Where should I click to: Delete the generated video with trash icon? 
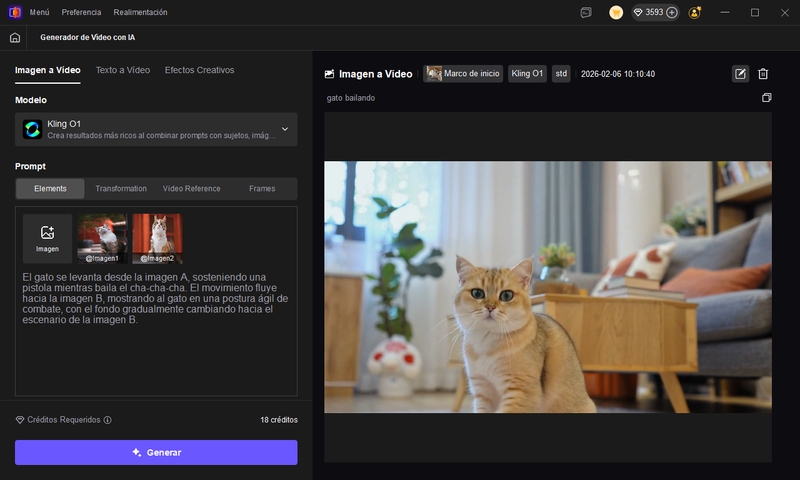tap(763, 74)
